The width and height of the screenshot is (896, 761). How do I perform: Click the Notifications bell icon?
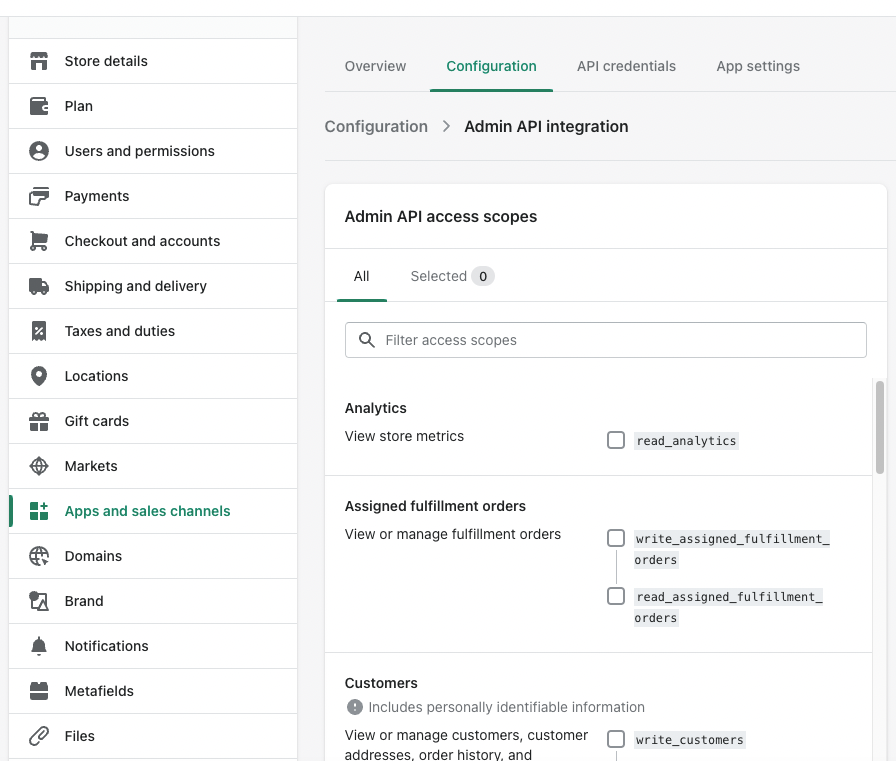click(x=39, y=646)
